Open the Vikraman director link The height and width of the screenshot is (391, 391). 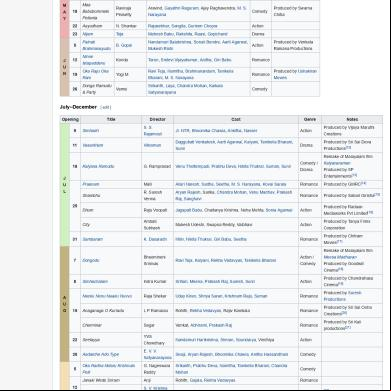click(152, 145)
